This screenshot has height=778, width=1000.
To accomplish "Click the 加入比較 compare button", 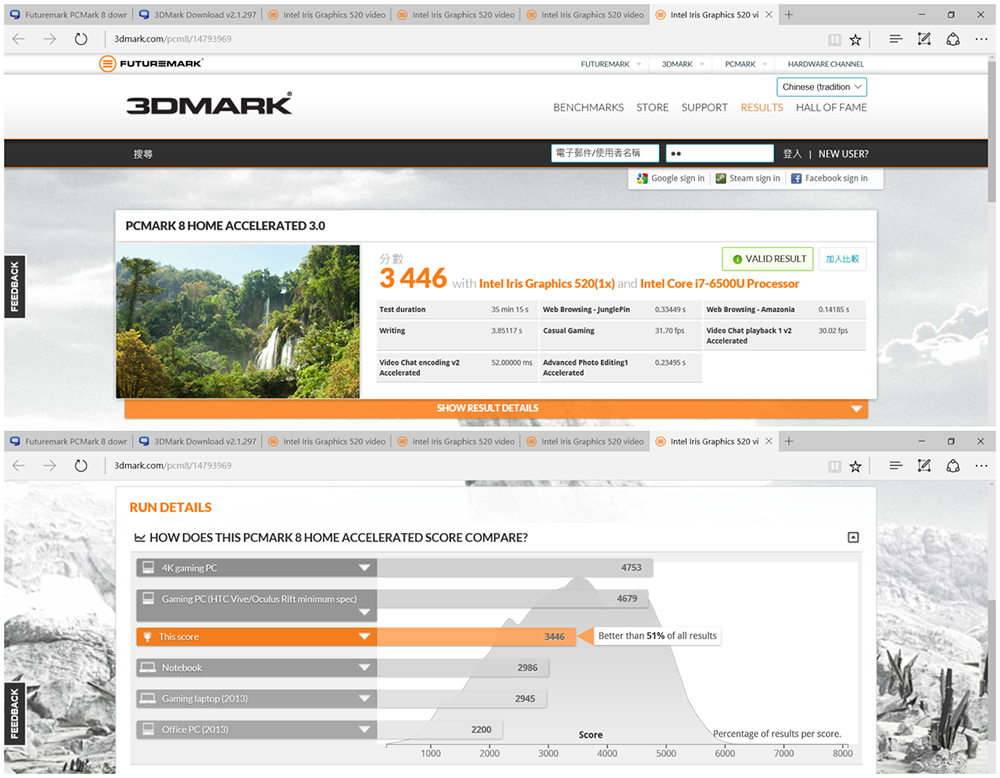I will click(x=843, y=259).
